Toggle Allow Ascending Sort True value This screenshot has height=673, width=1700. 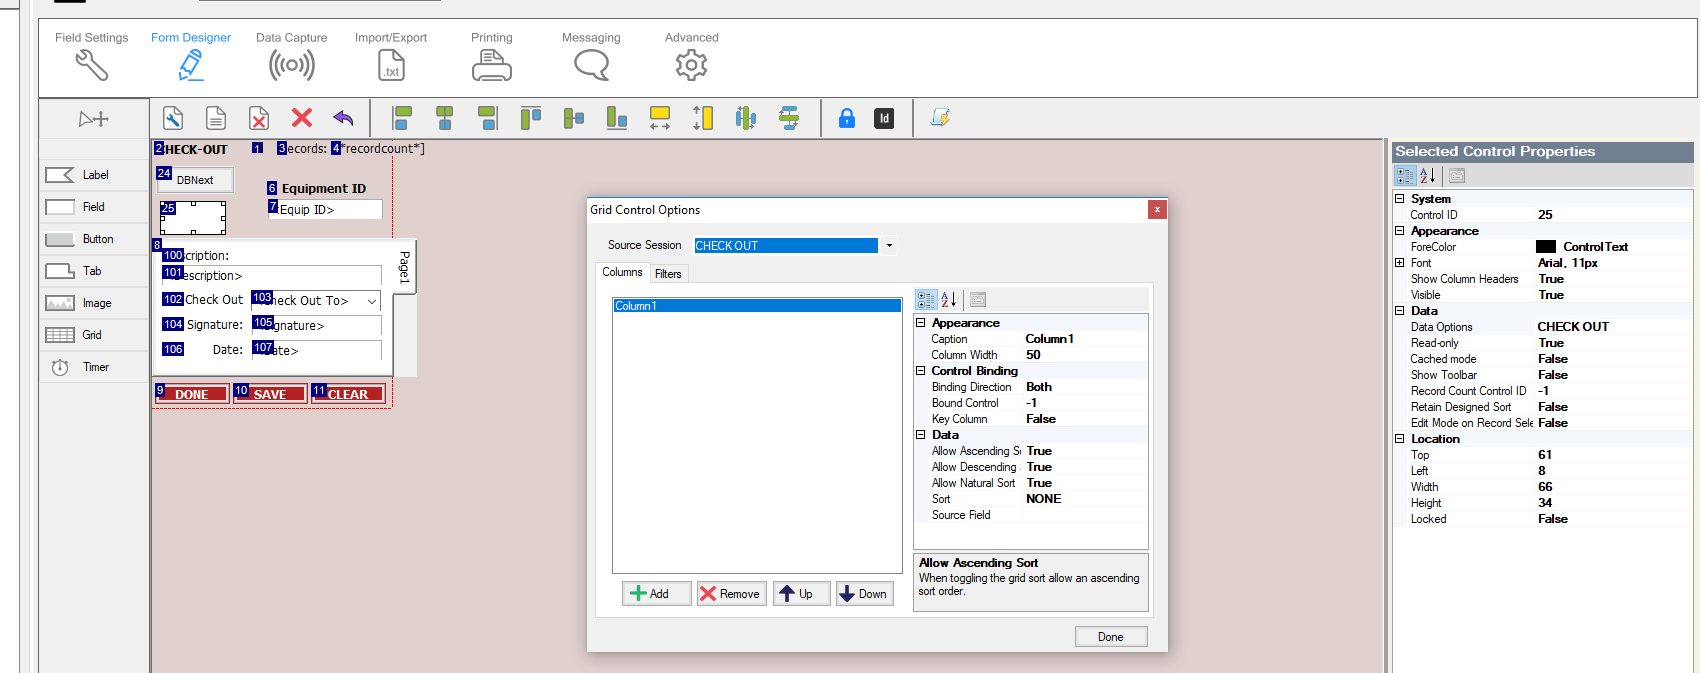click(x=1085, y=451)
